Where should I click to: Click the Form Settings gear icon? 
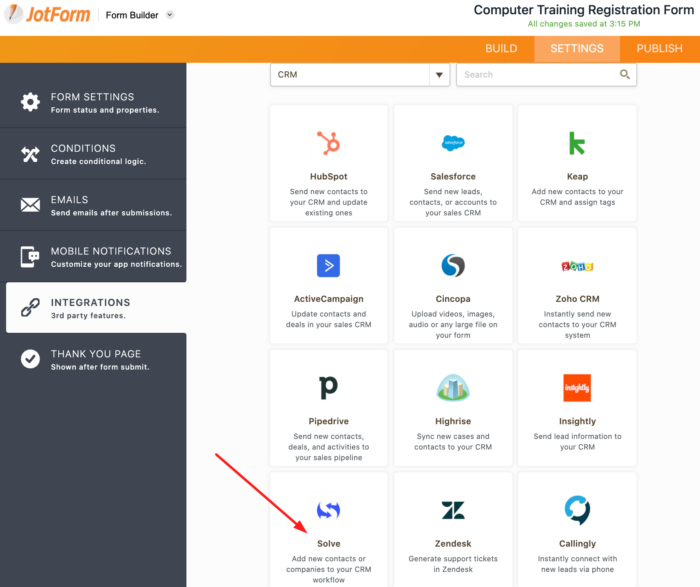tap(30, 102)
